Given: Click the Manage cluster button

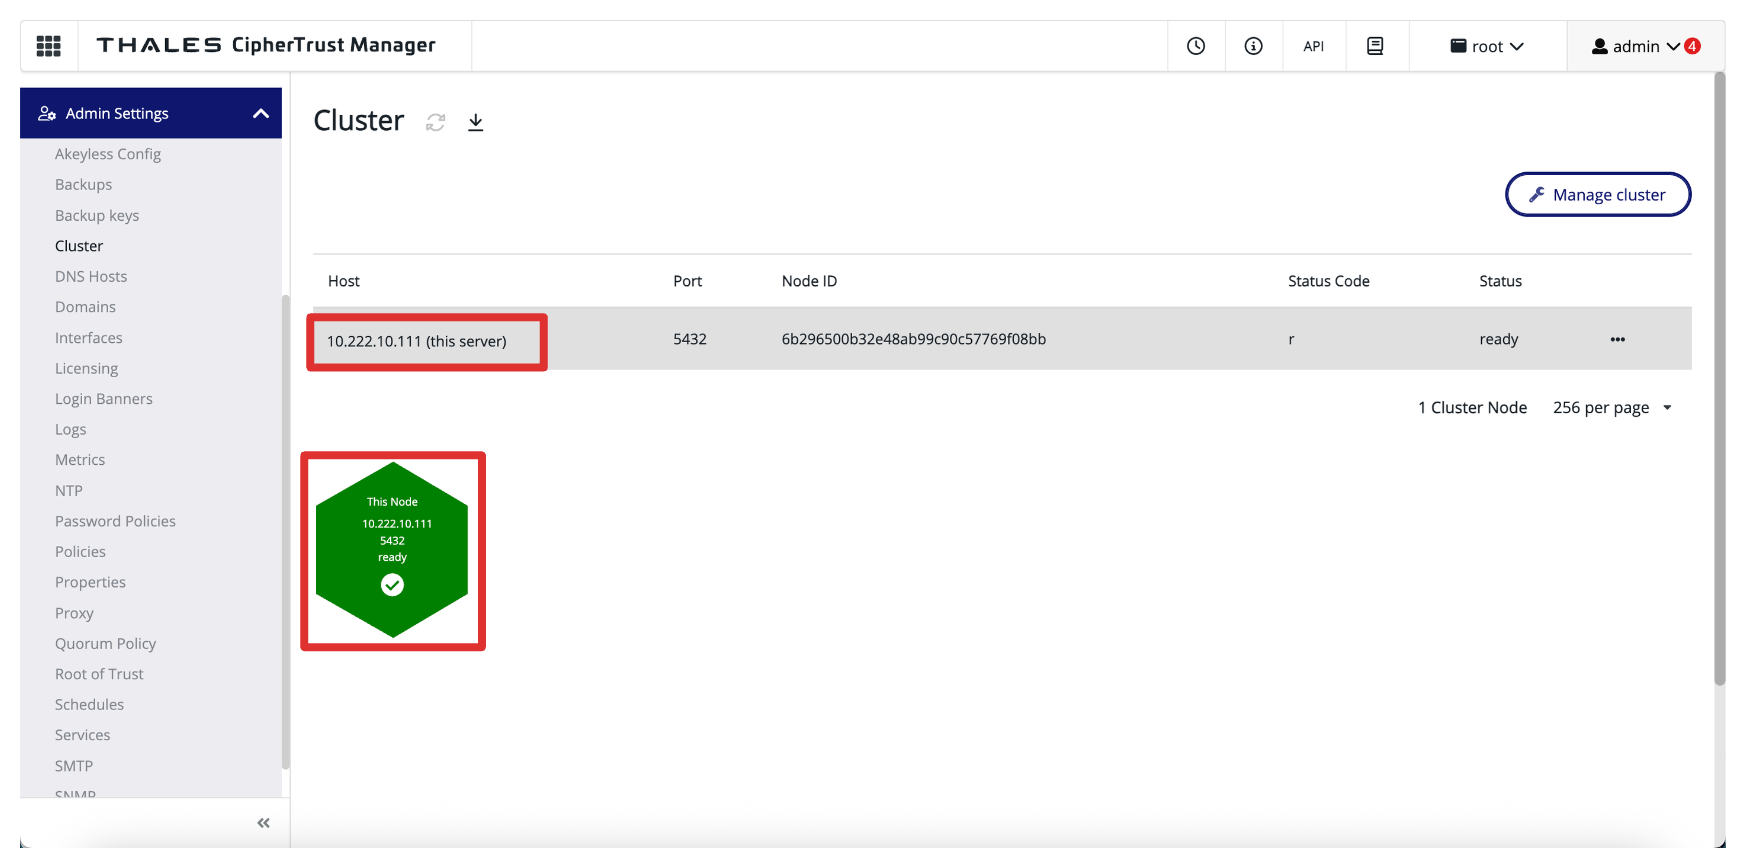Looking at the screenshot, I should (1597, 195).
